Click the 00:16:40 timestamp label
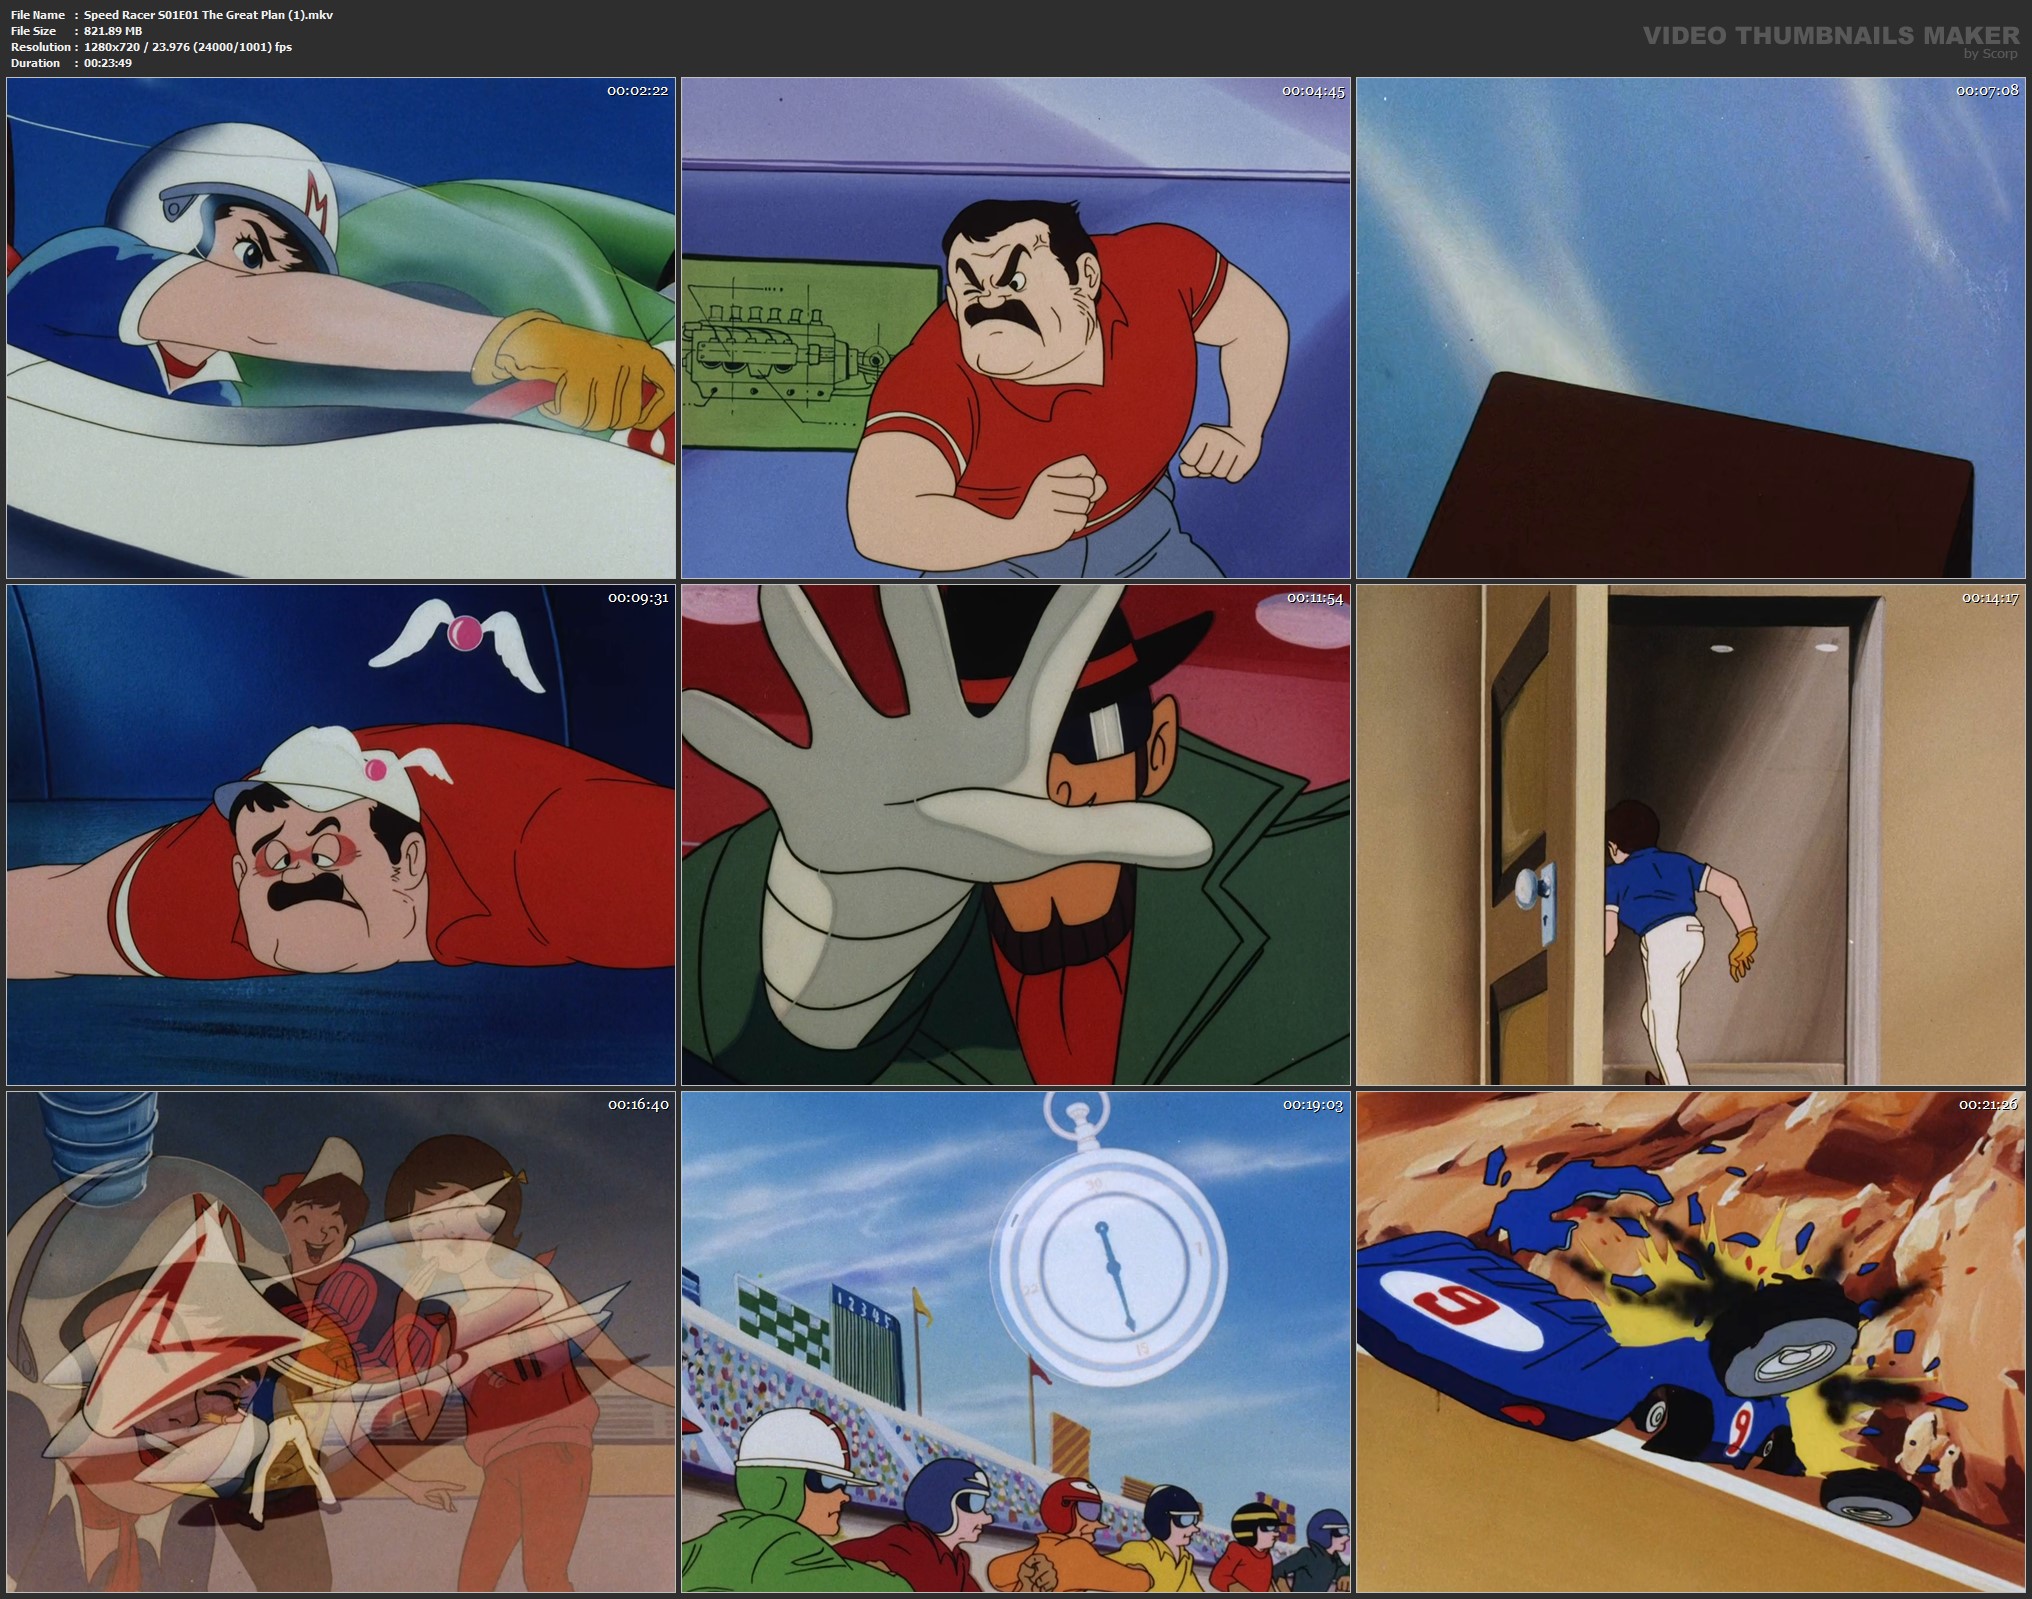Screen dimensions: 2032x1599 point(638,1105)
